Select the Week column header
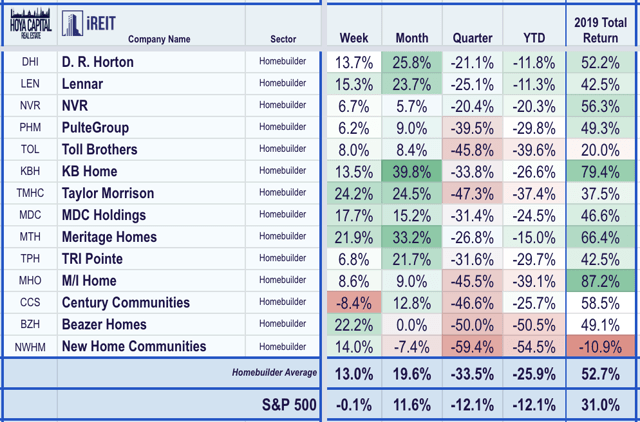Viewport: 640px width, 422px height. pos(354,37)
